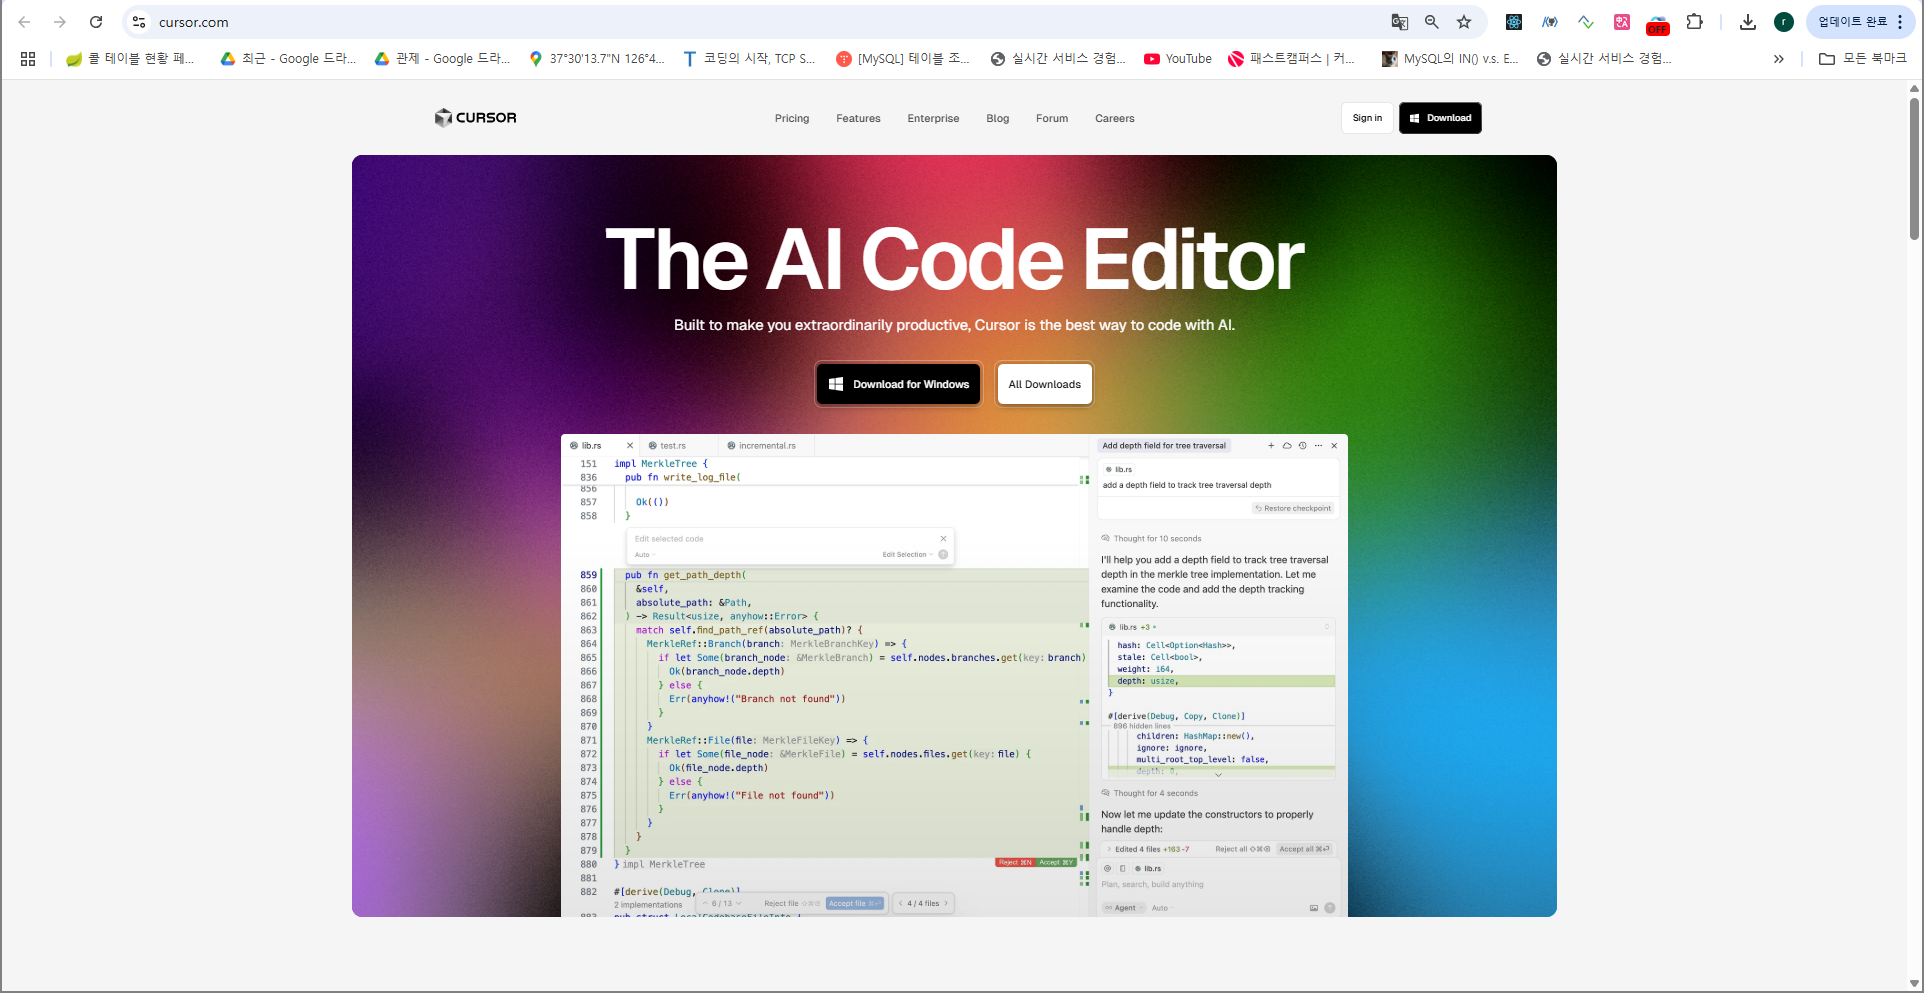Open the pink translator extension
Image resolution: width=1924 pixels, height=993 pixels.
point(1622,22)
